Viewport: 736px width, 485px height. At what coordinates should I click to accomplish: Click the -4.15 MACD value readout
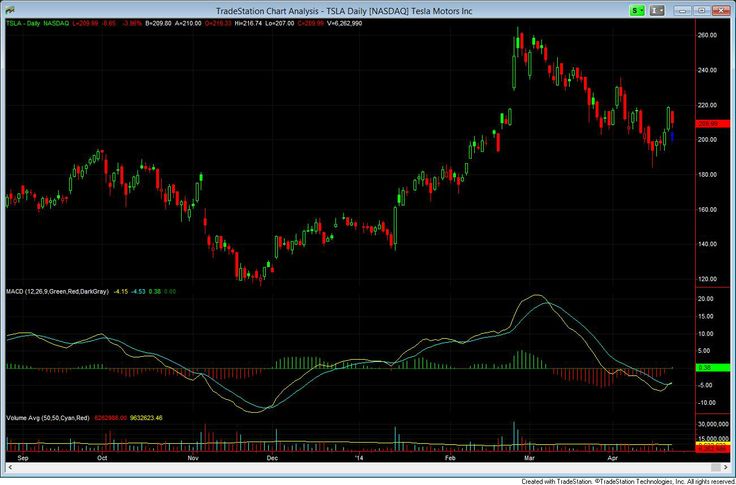121,292
